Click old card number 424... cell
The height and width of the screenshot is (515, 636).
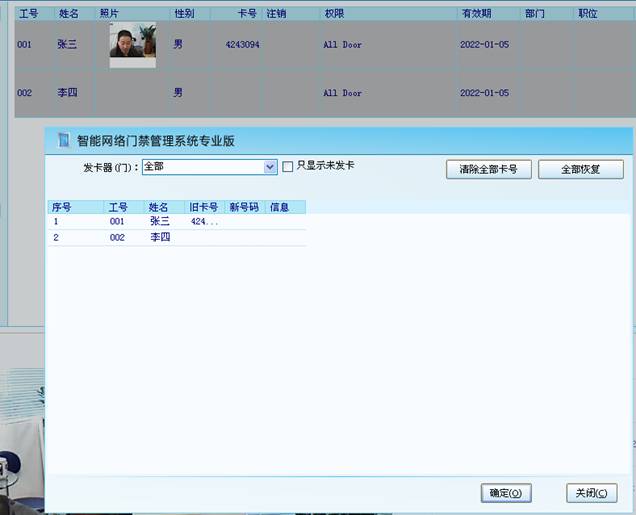[204, 221]
